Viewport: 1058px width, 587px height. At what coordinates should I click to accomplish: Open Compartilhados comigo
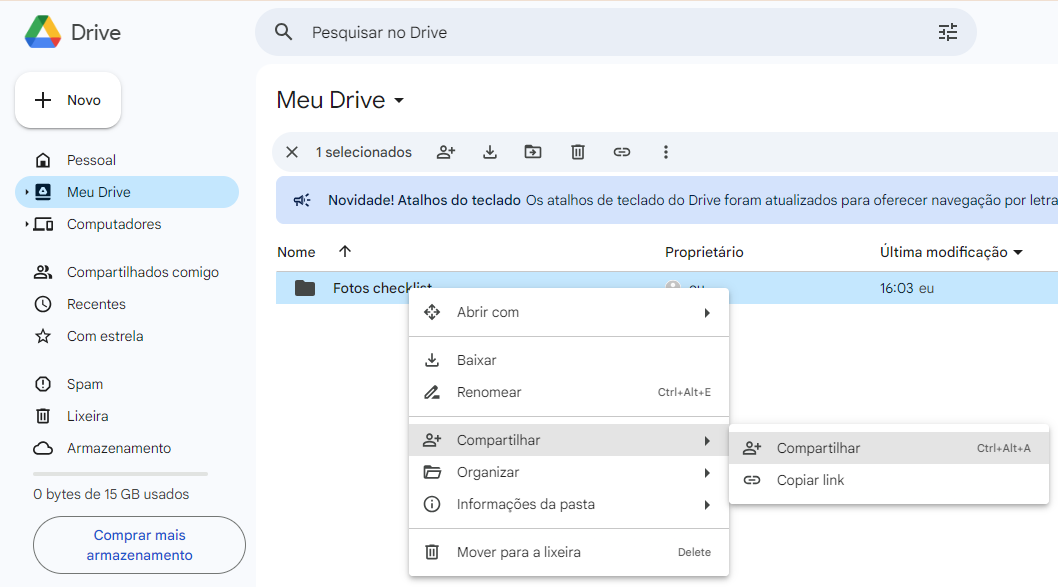[142, 272]
